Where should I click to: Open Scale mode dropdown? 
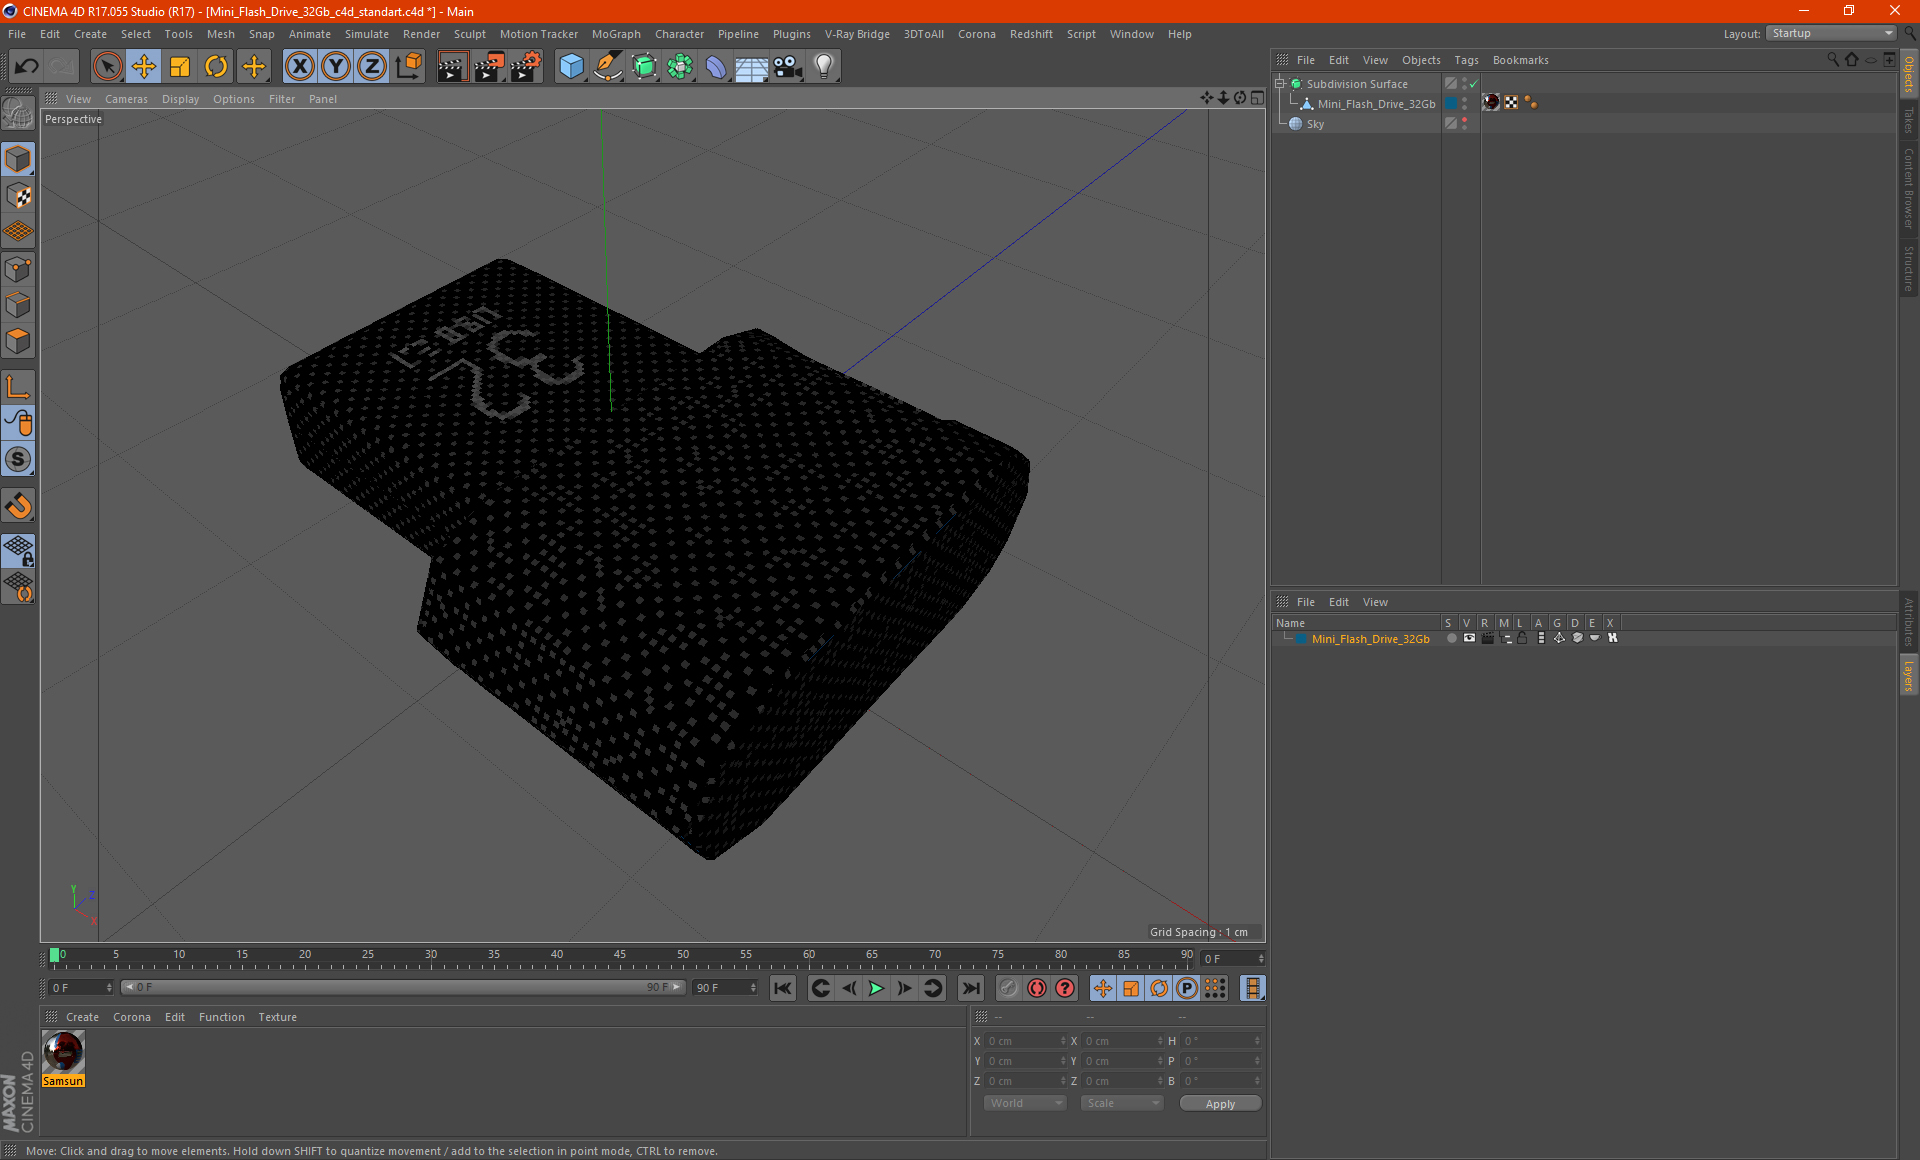point(1122,1103)
